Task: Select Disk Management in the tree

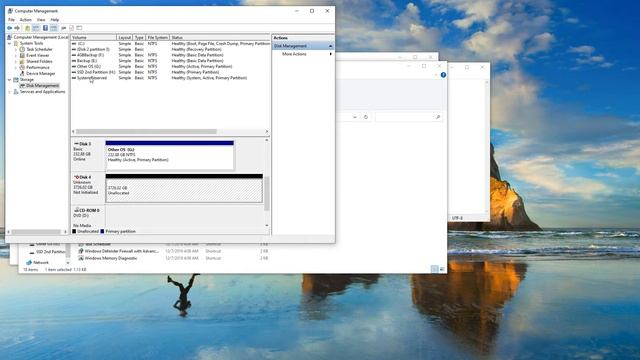Action: pyautogui.click(x=42, y=86)
